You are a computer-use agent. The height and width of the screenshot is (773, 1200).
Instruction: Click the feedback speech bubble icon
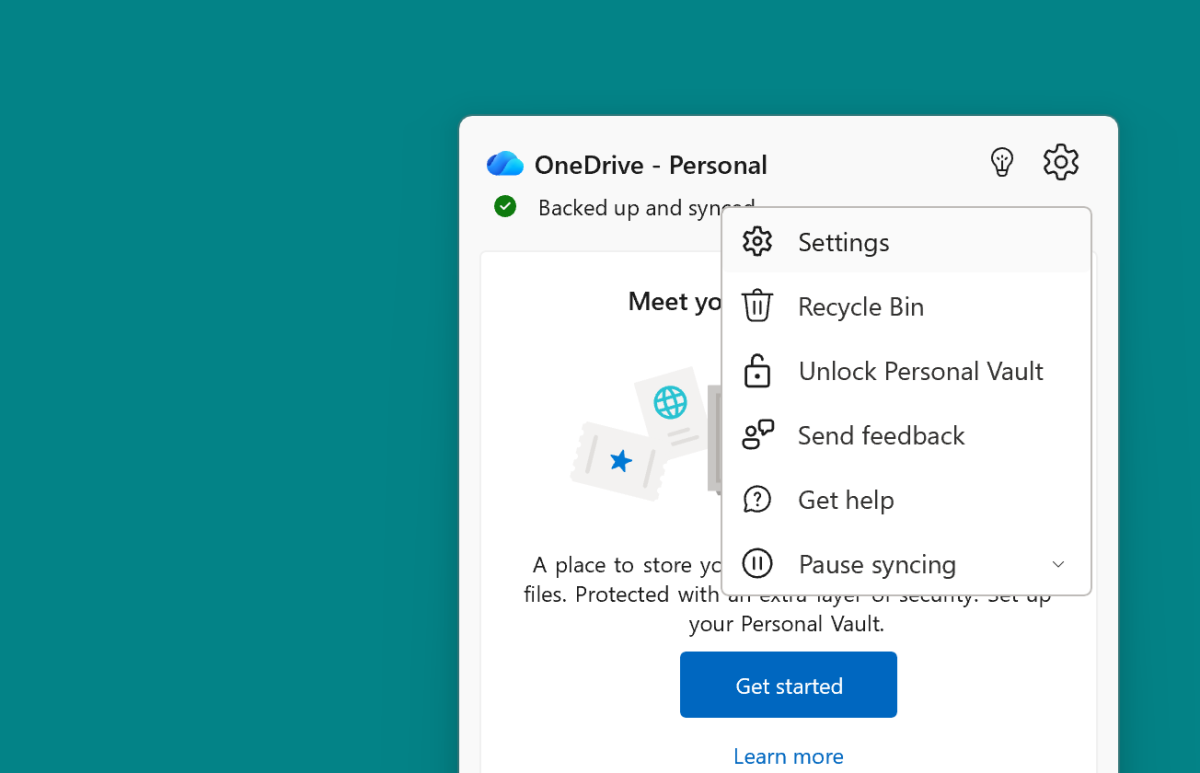pos(758,435)
